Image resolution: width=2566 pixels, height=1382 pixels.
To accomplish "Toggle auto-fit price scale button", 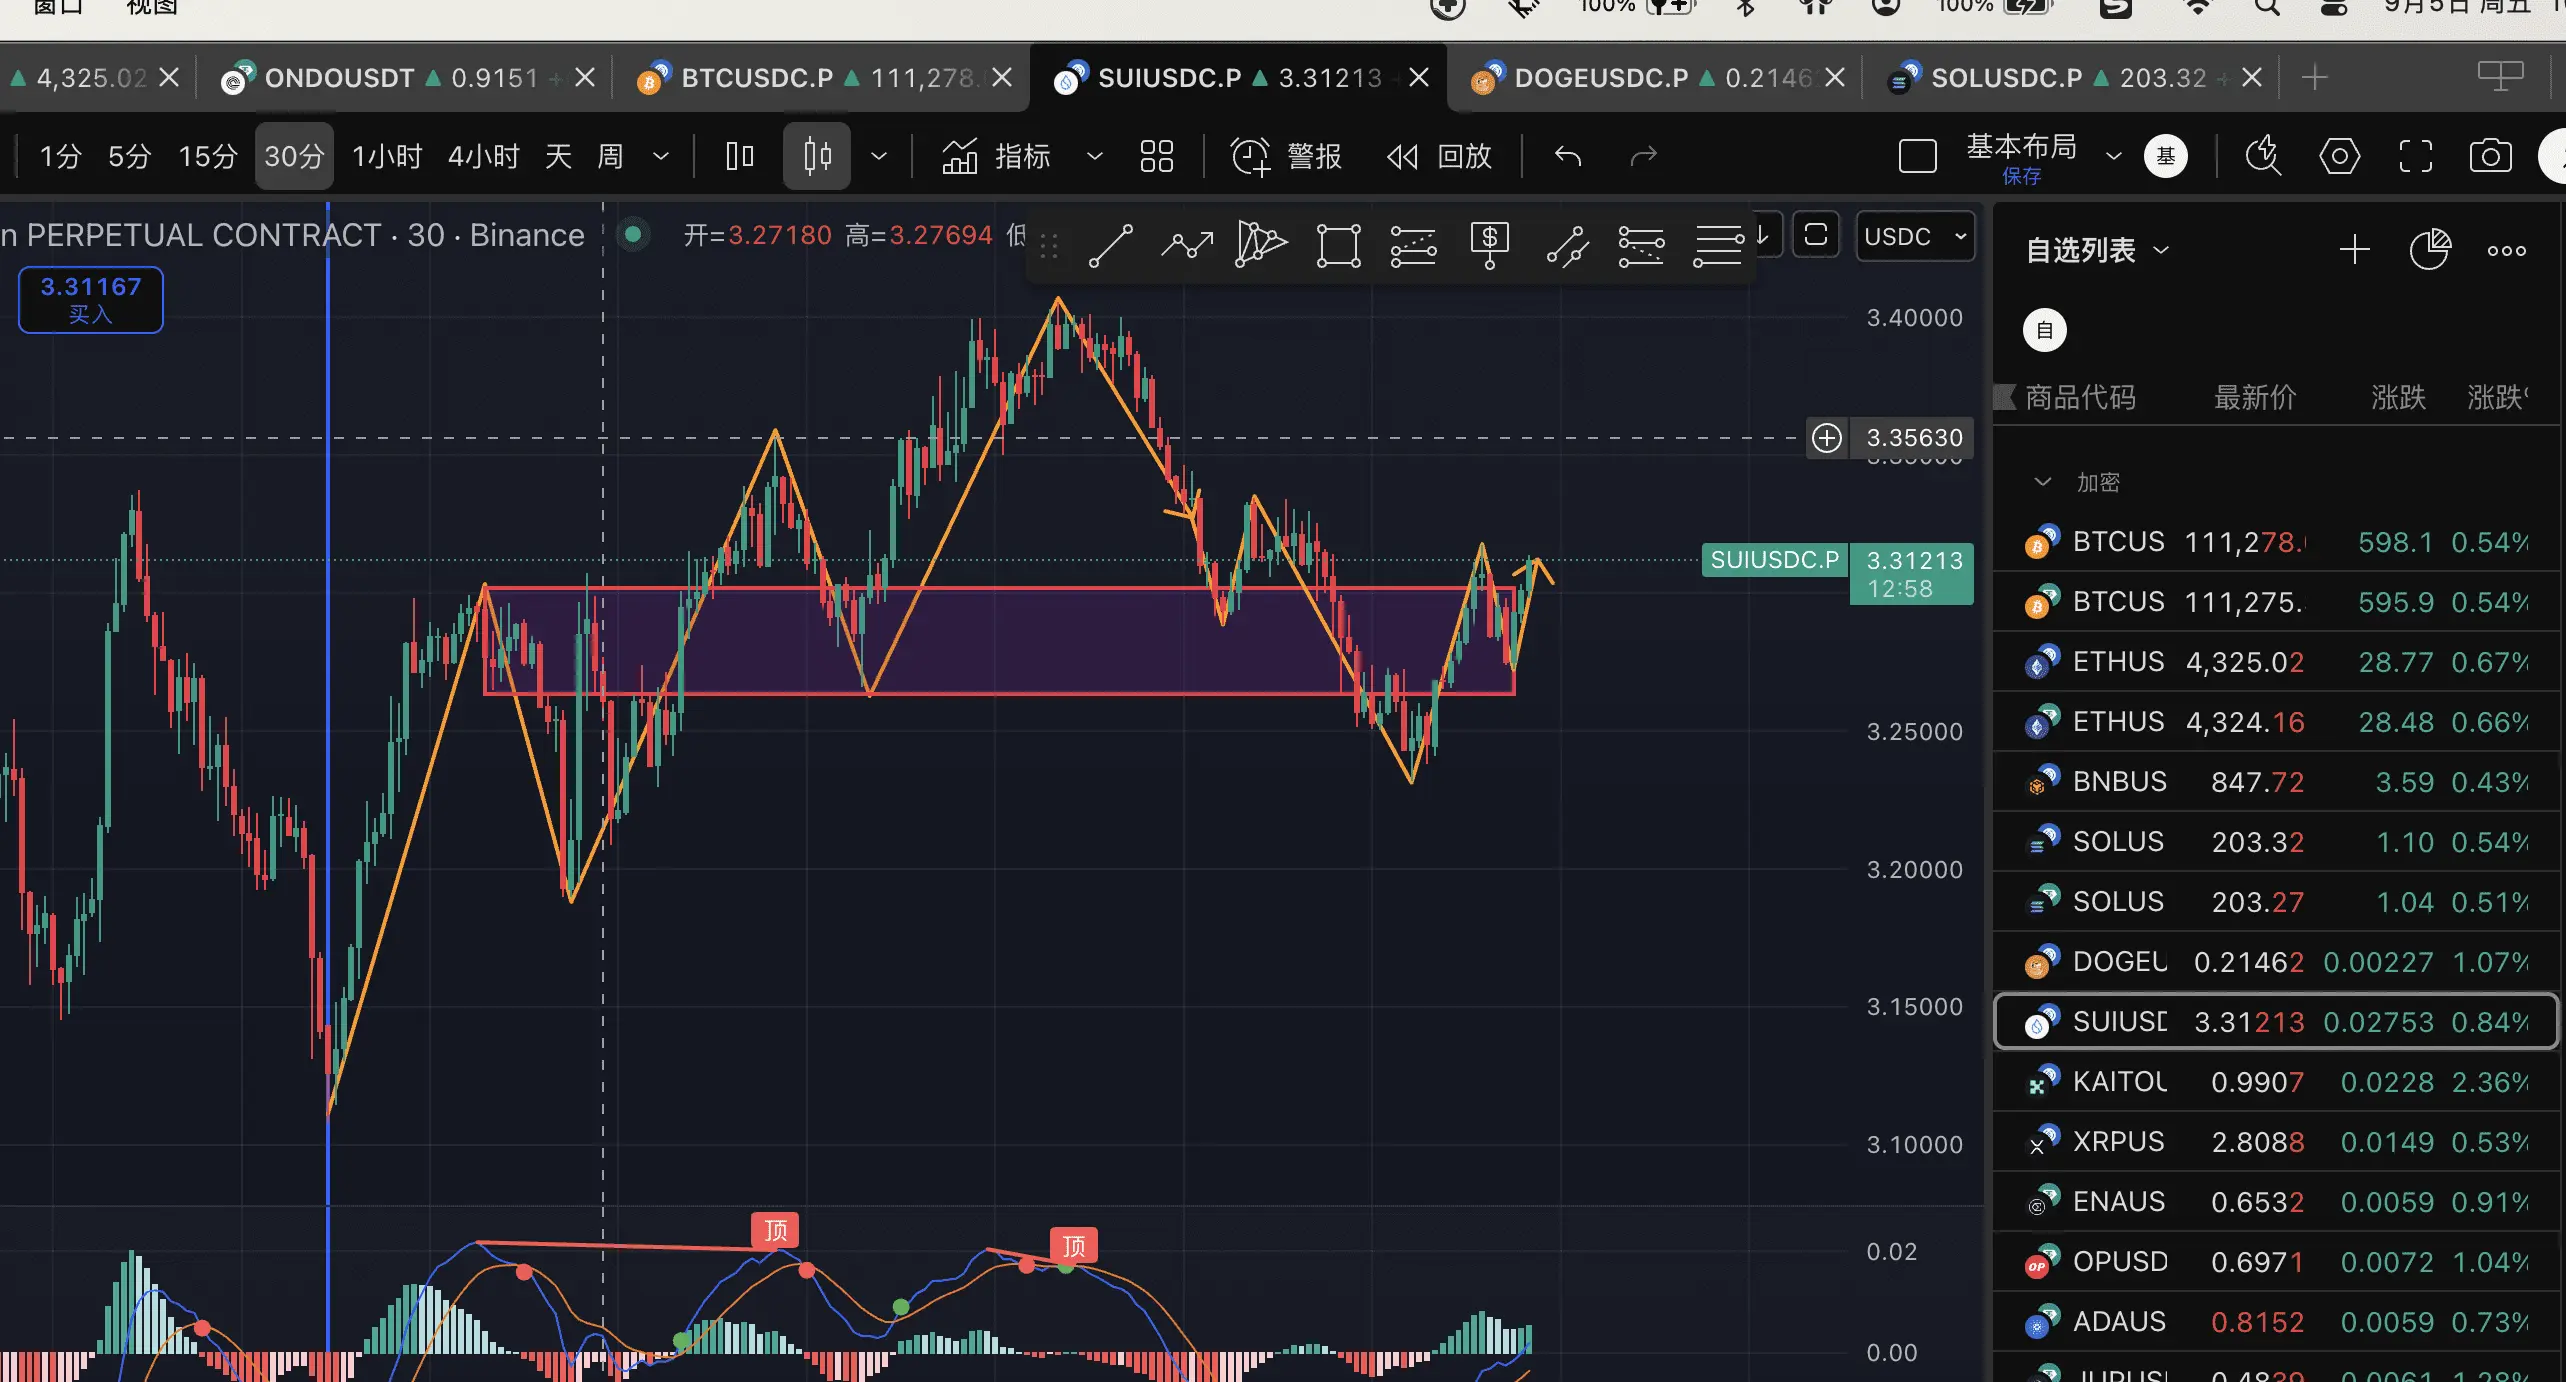I will coord(1816,236).
